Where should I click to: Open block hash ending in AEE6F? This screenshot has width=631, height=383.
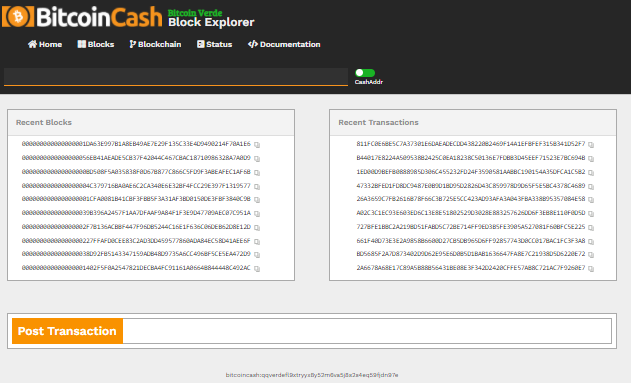(136, 241)
